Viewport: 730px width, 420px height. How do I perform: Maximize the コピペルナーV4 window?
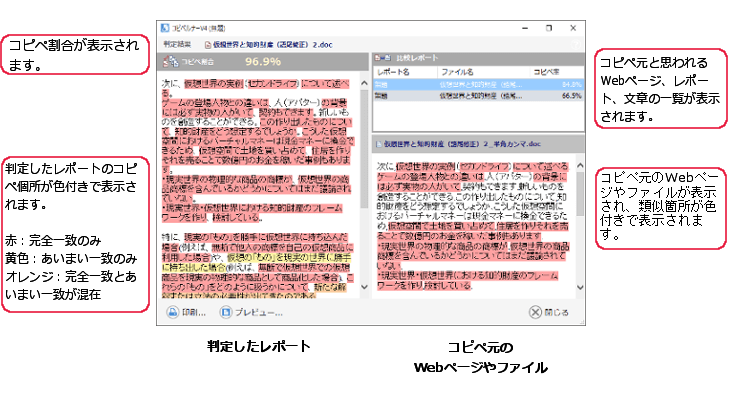point(548,29)
